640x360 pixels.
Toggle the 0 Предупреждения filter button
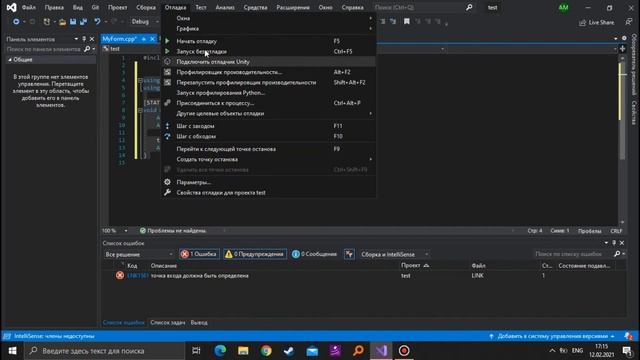click(255, 254)
